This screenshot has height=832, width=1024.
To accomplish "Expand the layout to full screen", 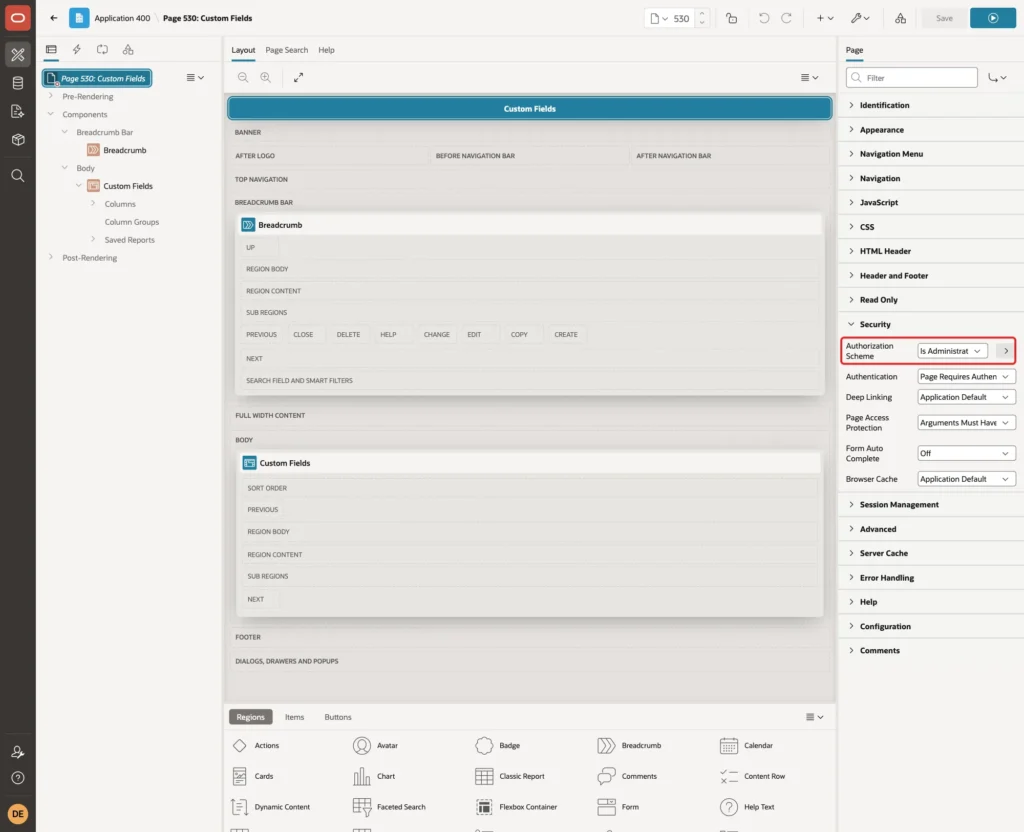I will (x=298, y=78).
